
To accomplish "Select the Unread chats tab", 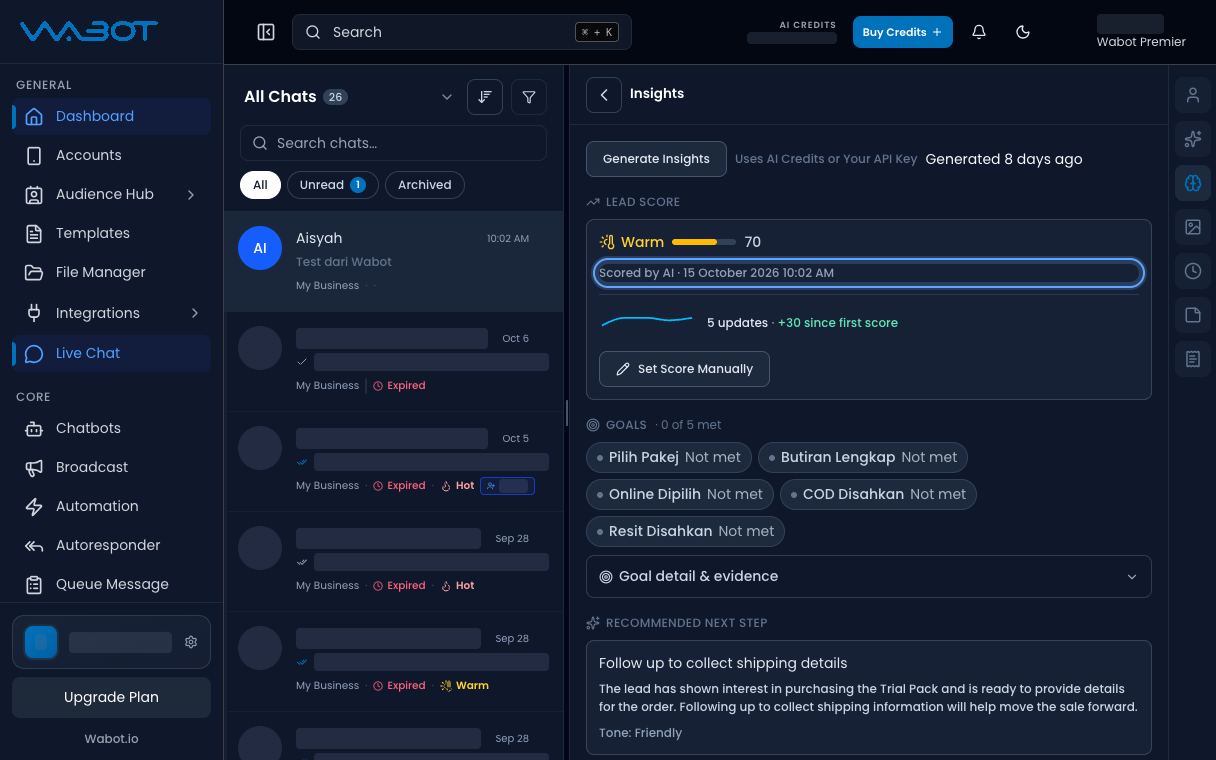I will [333, 185].
